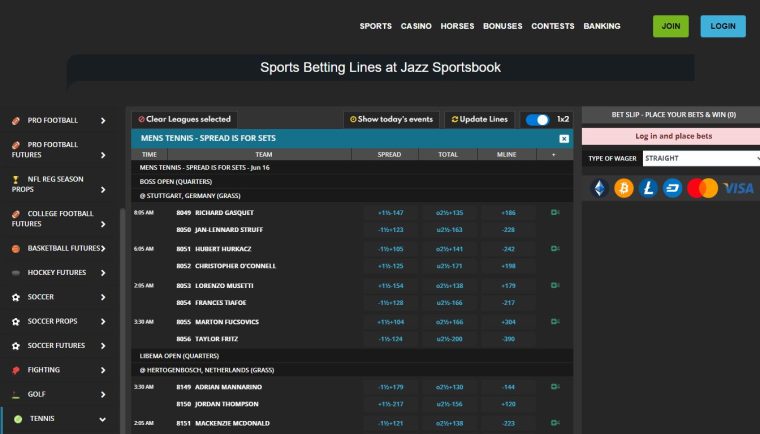Click the Pro Football sidebar football icon
This screenshot has width=760, height=434.
click(16, 121)
